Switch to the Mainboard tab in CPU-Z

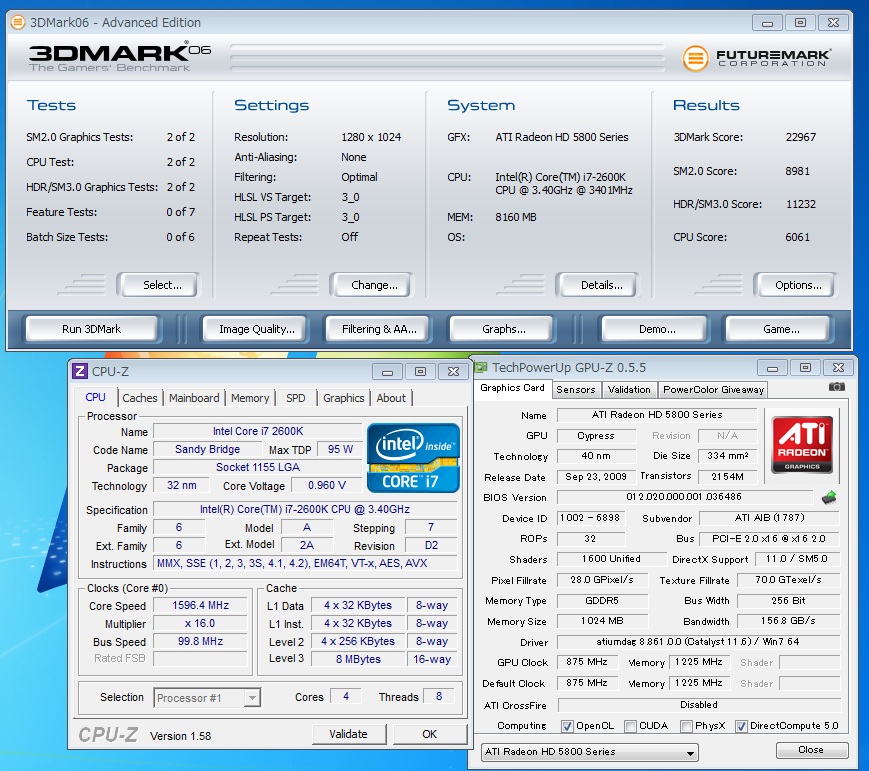click(194, 398)
